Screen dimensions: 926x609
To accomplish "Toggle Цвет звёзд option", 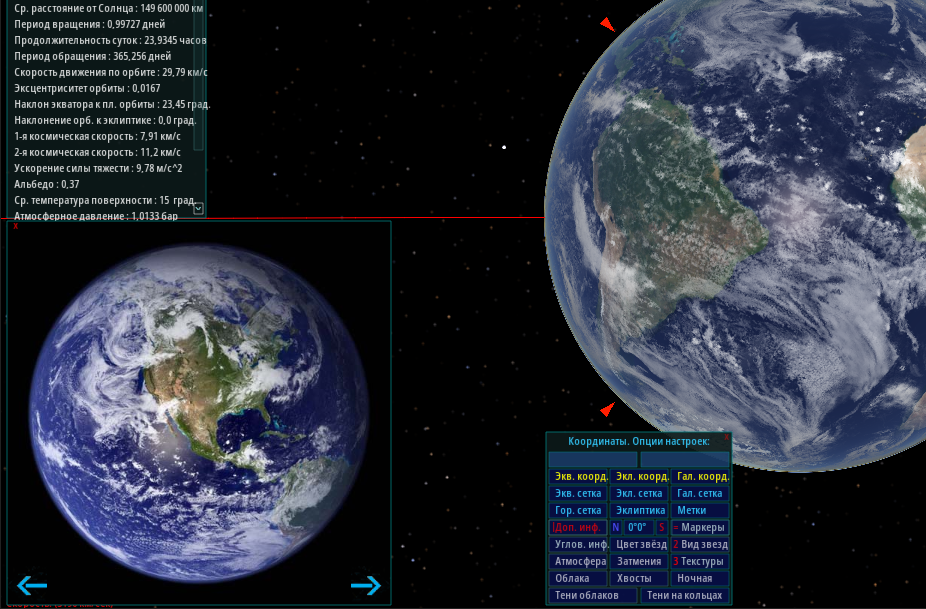I will point(639,545).
